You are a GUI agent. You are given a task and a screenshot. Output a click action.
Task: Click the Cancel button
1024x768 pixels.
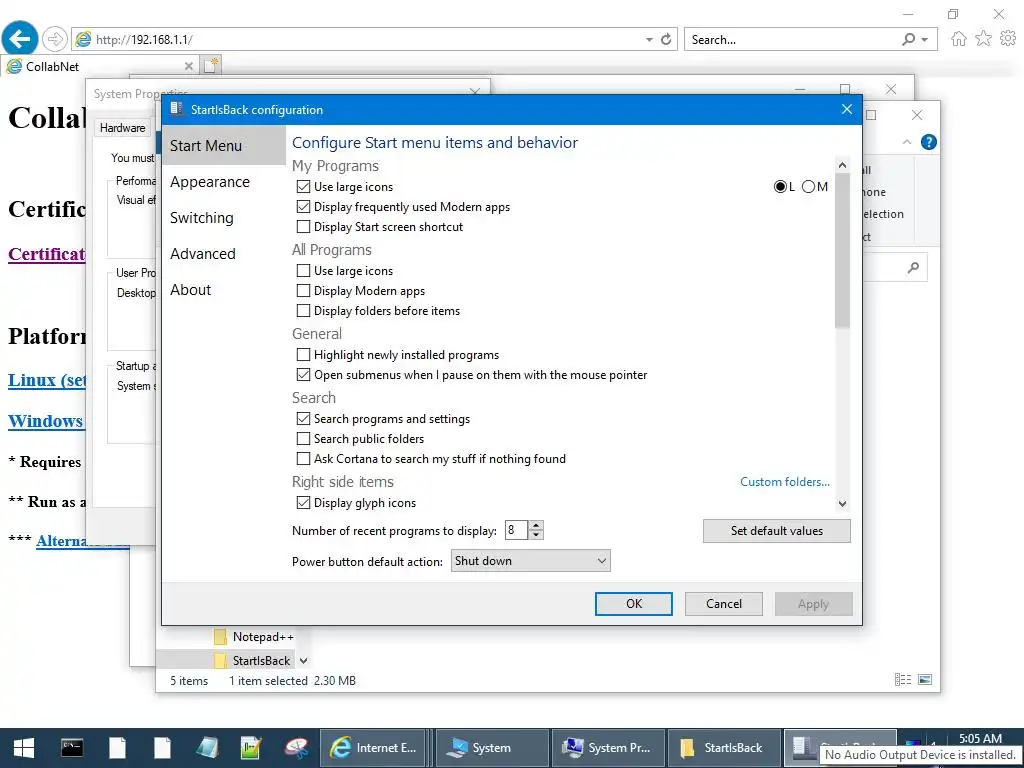pos(724,604)
